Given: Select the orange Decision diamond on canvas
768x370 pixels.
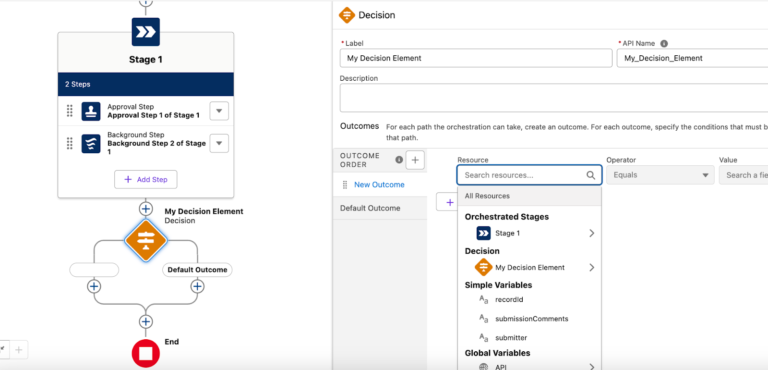Looking at the screenshot, I should (145, 241).
